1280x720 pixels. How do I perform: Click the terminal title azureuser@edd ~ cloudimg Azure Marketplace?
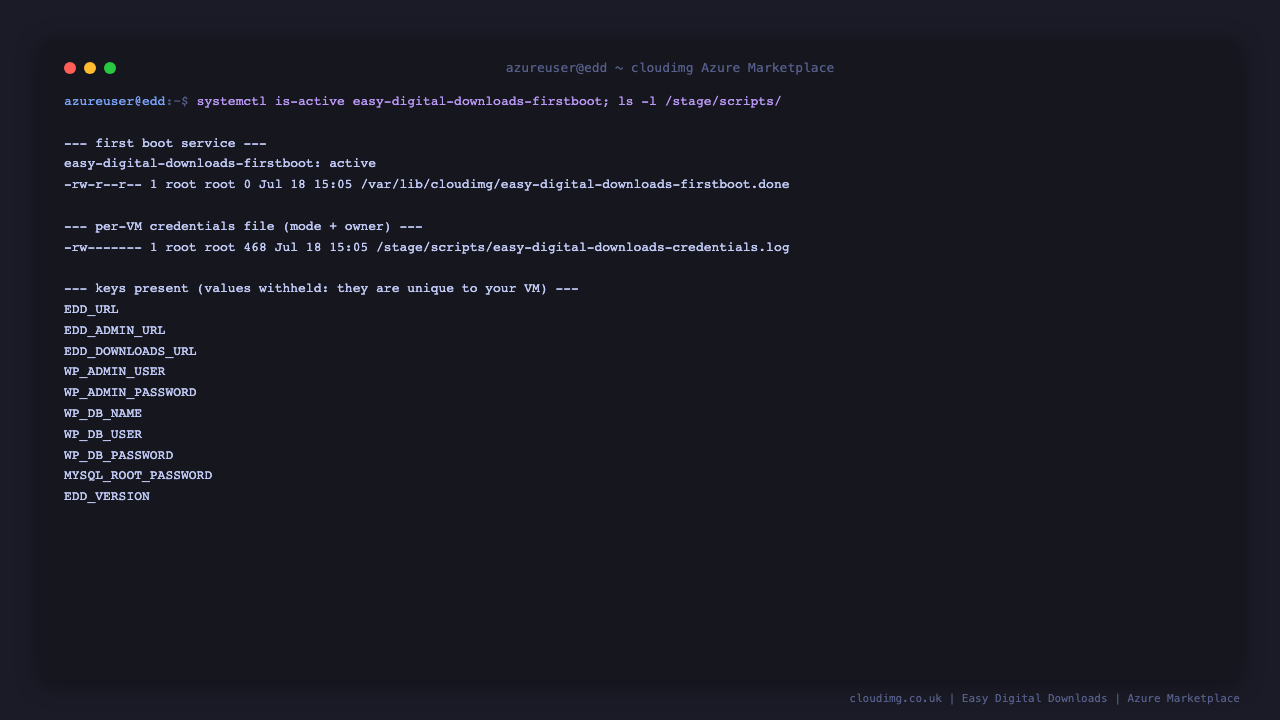tap(670, 68)
